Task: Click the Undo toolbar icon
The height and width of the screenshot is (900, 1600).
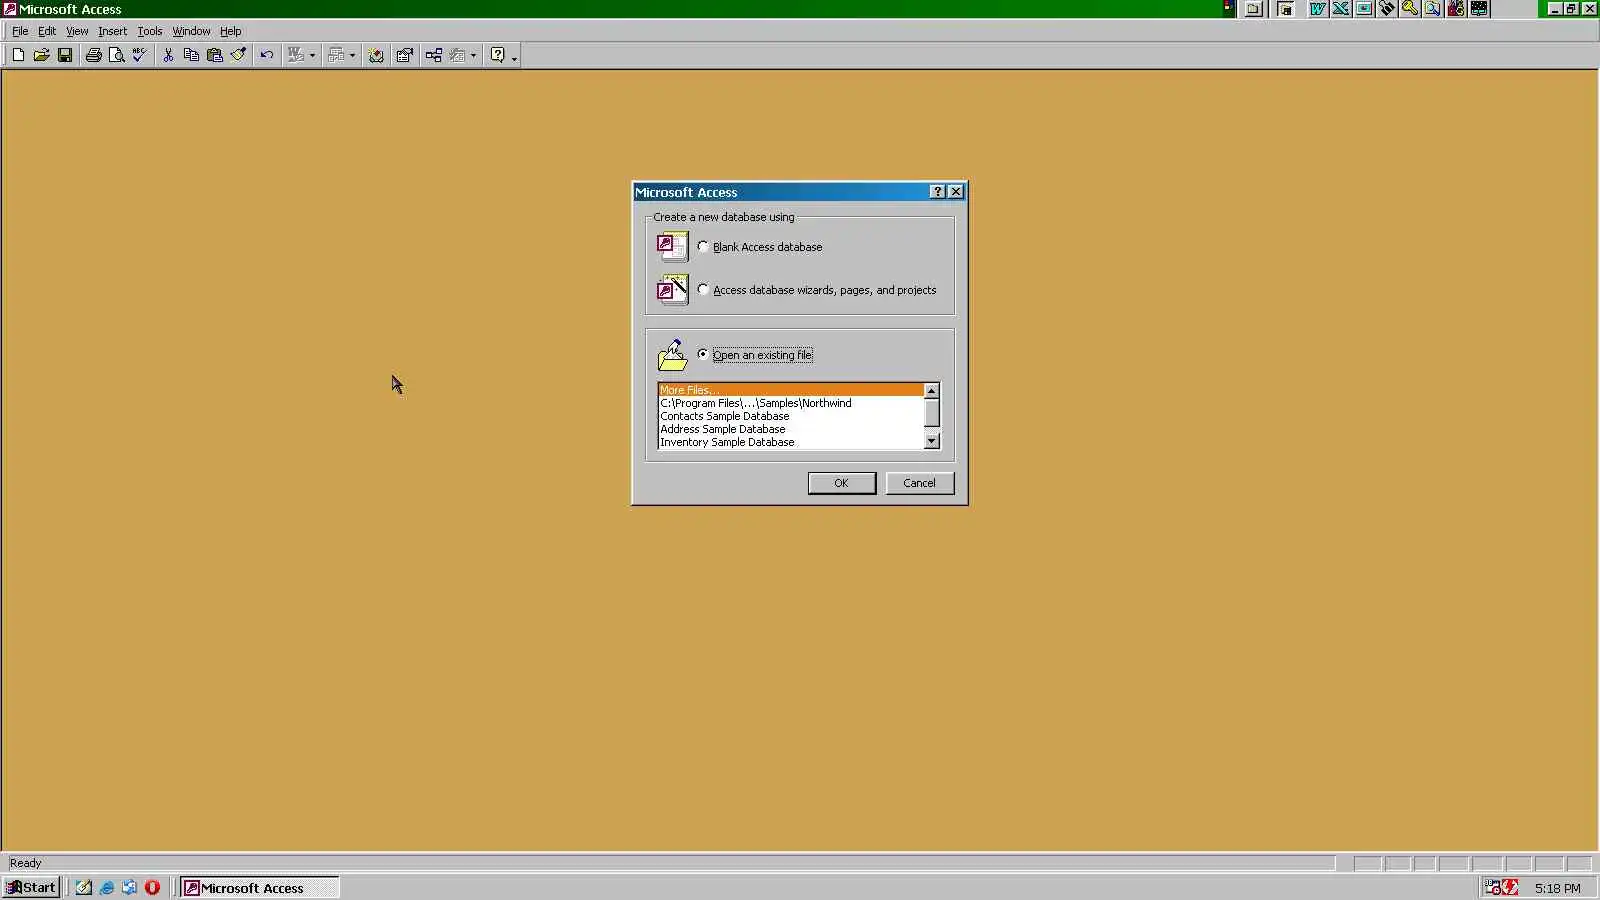Action: [x=266, y=55]
